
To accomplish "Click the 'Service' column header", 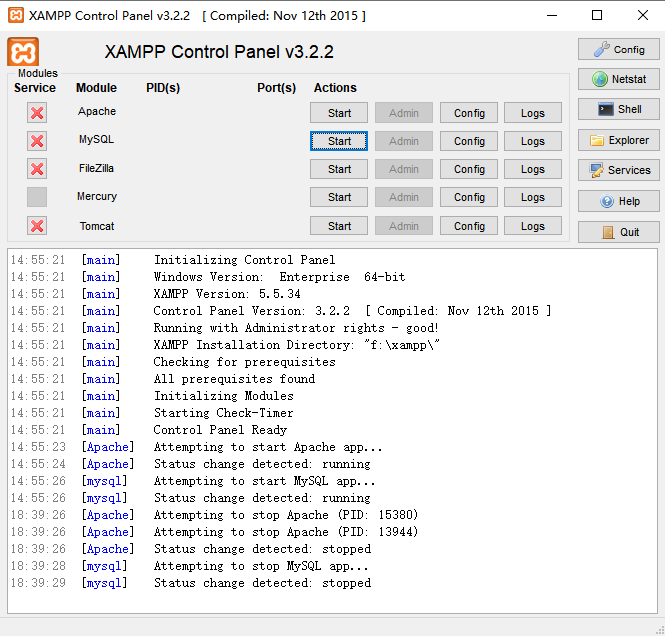I will pyautogui.click(x=35, y=88).
